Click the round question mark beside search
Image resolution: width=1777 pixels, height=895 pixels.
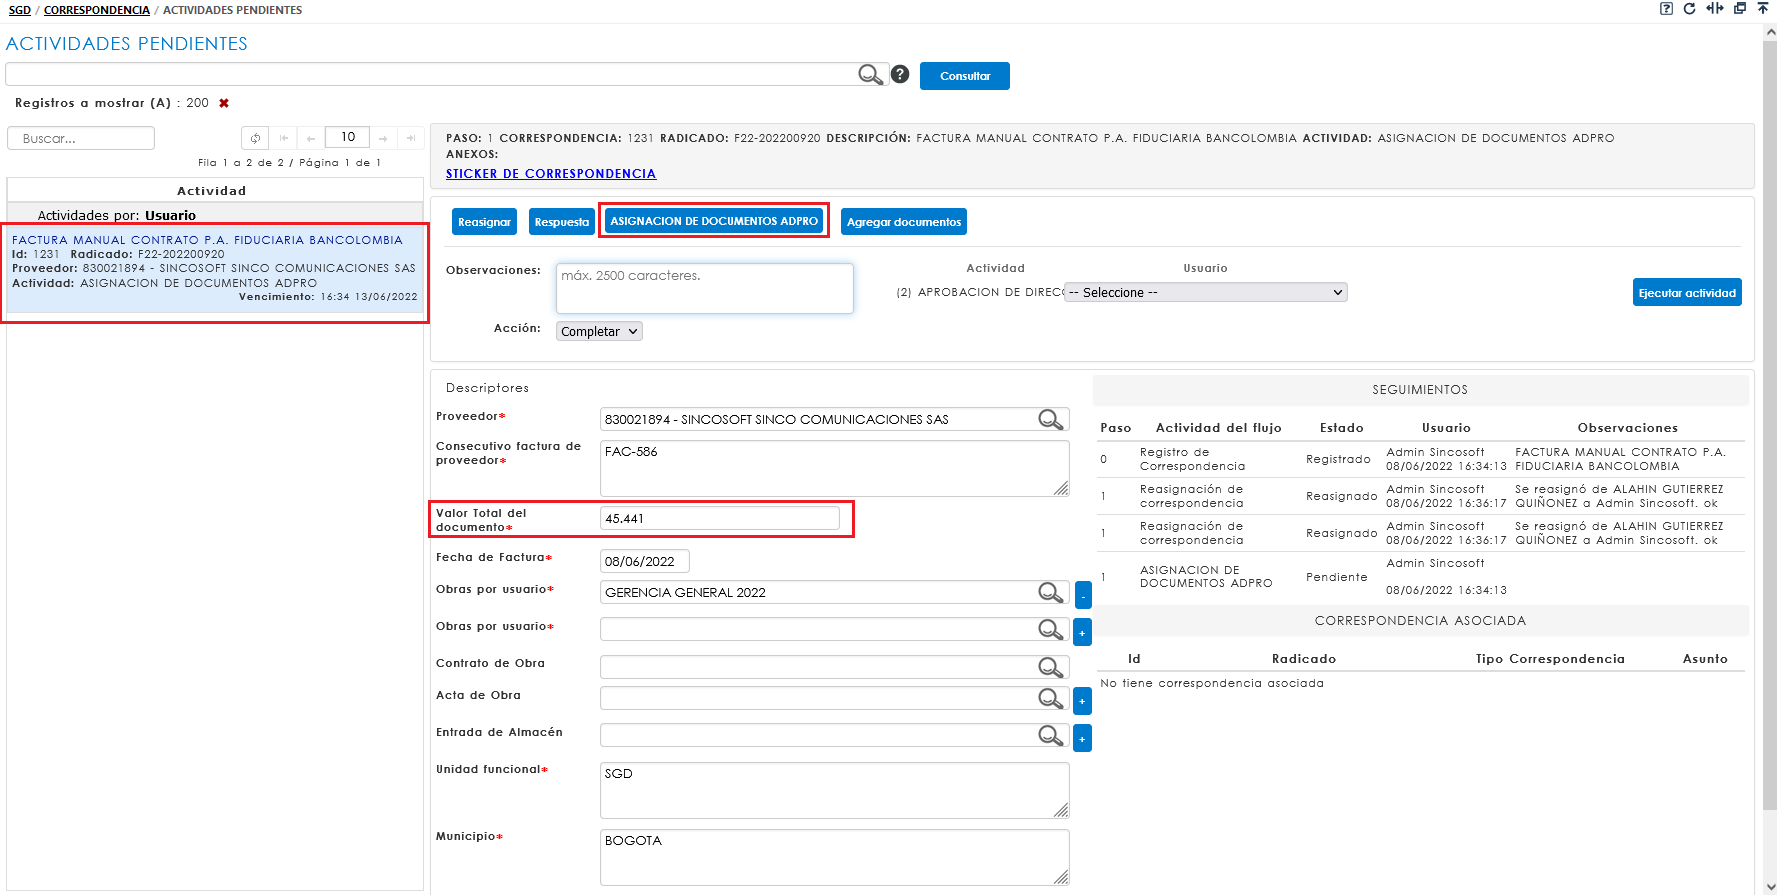[x=900, y=74]
